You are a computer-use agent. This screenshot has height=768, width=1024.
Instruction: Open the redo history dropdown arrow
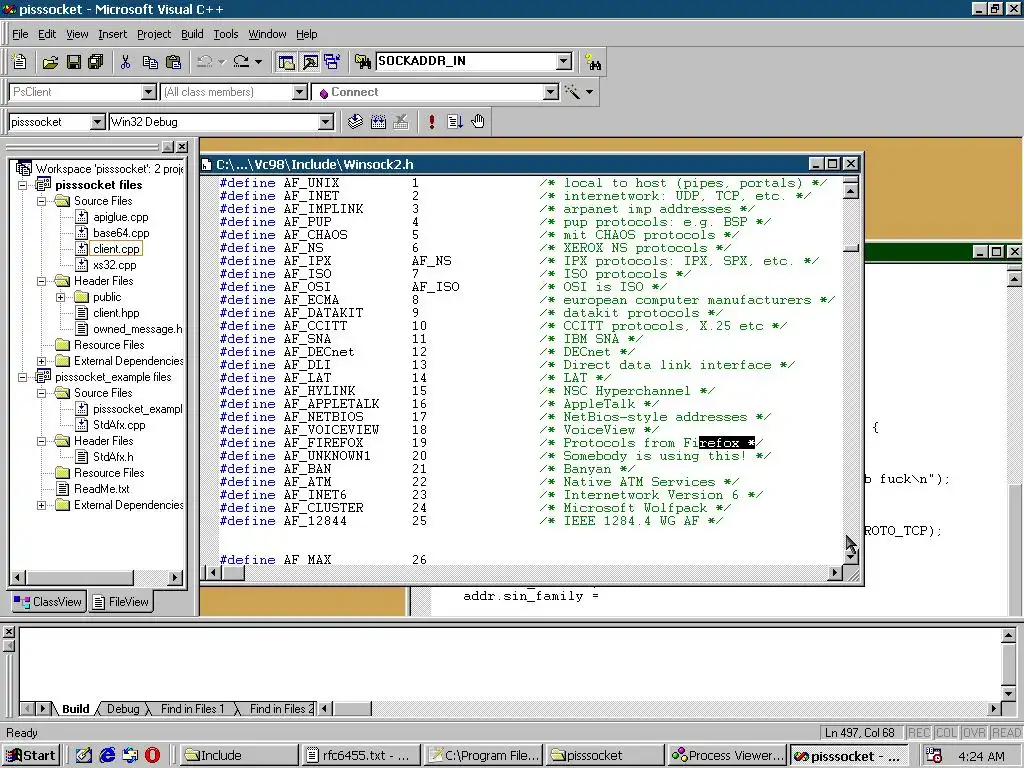tap(259, 62)
